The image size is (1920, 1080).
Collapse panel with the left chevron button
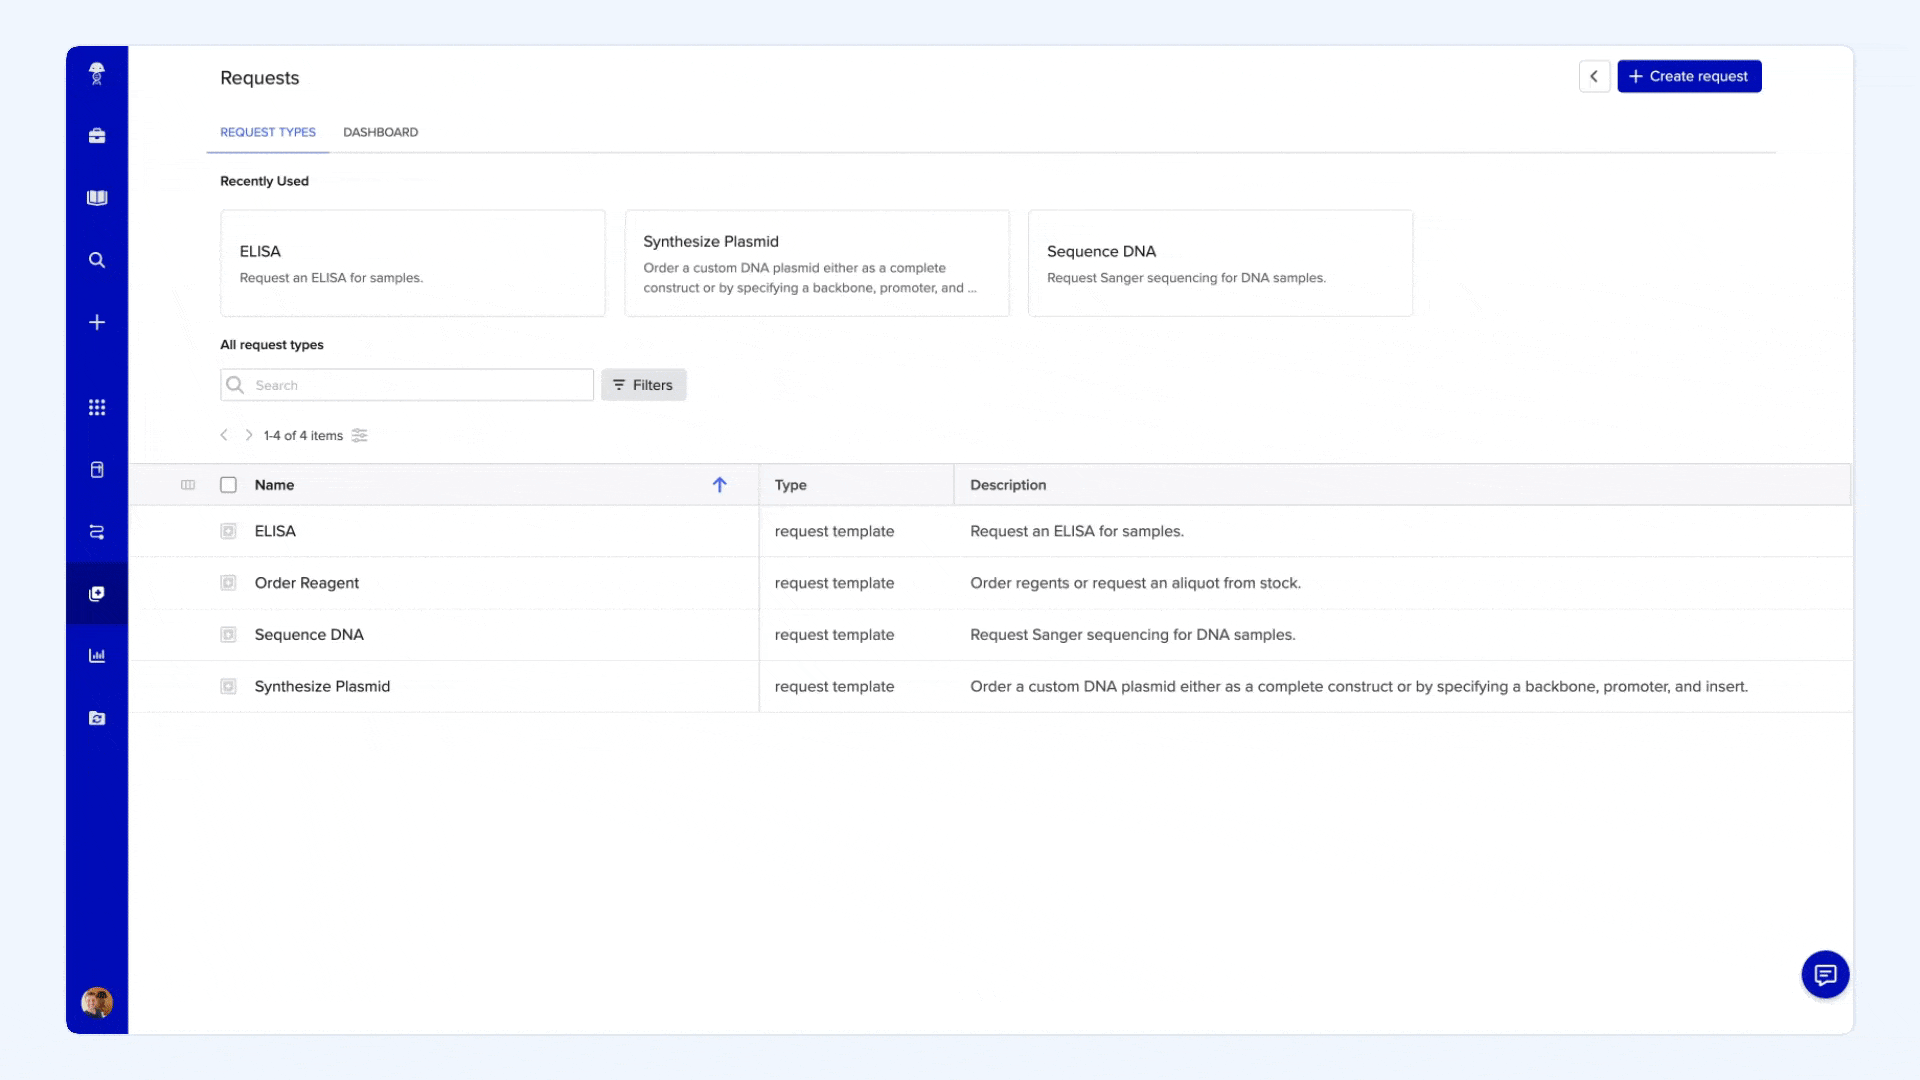pyautogui.click(x=1594, y=76)
